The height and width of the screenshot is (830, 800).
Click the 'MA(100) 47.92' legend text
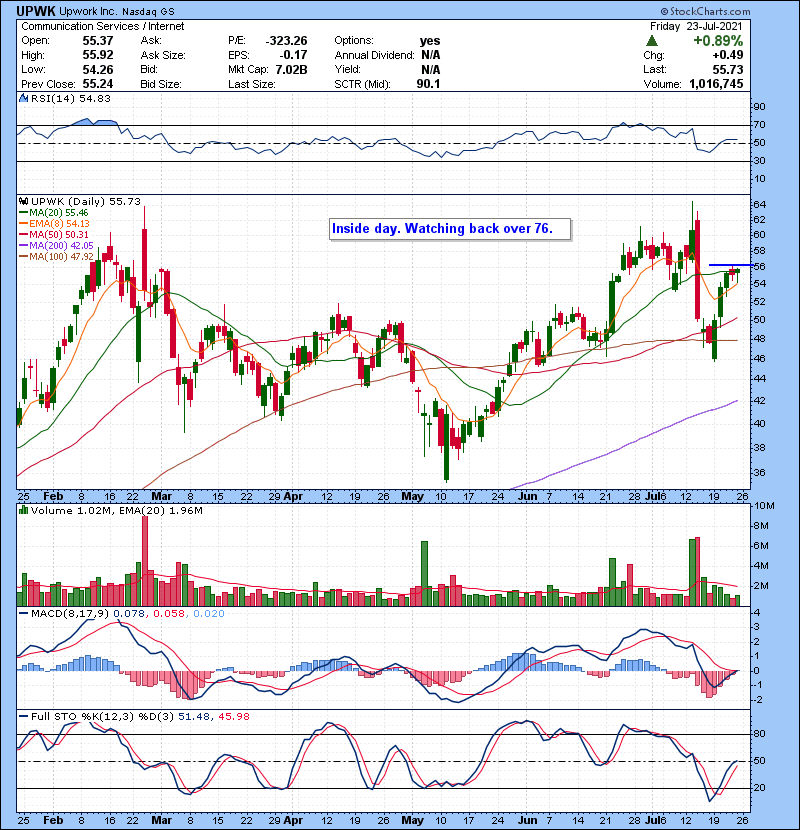tap(61, 257)
